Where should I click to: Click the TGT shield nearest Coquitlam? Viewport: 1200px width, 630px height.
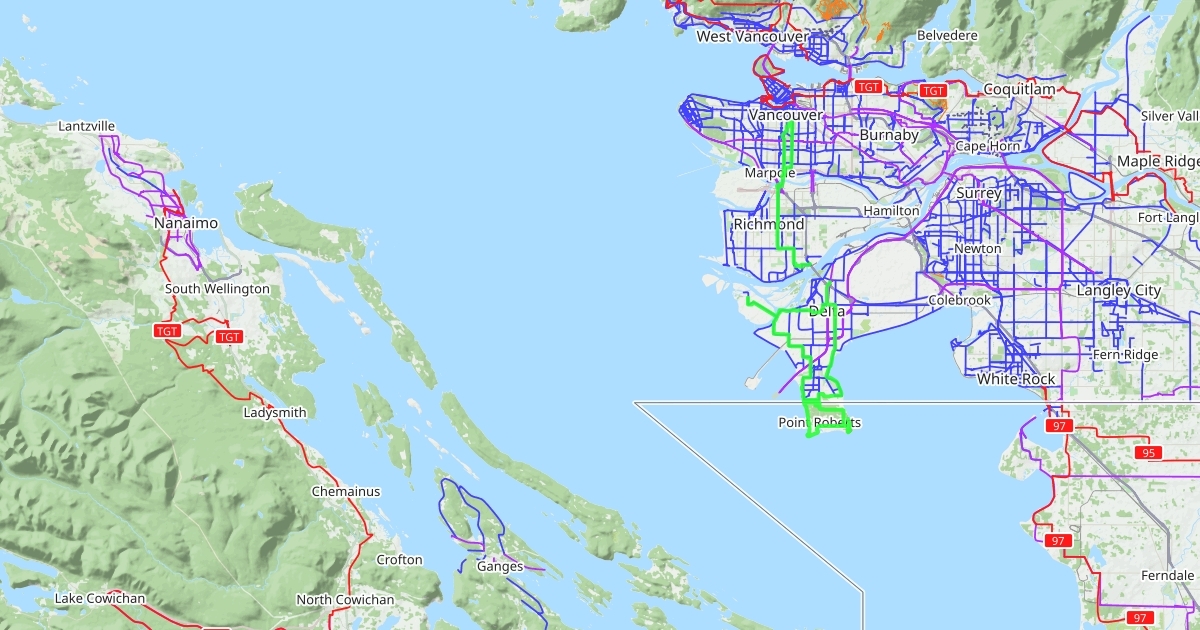(x=933, y=91)
